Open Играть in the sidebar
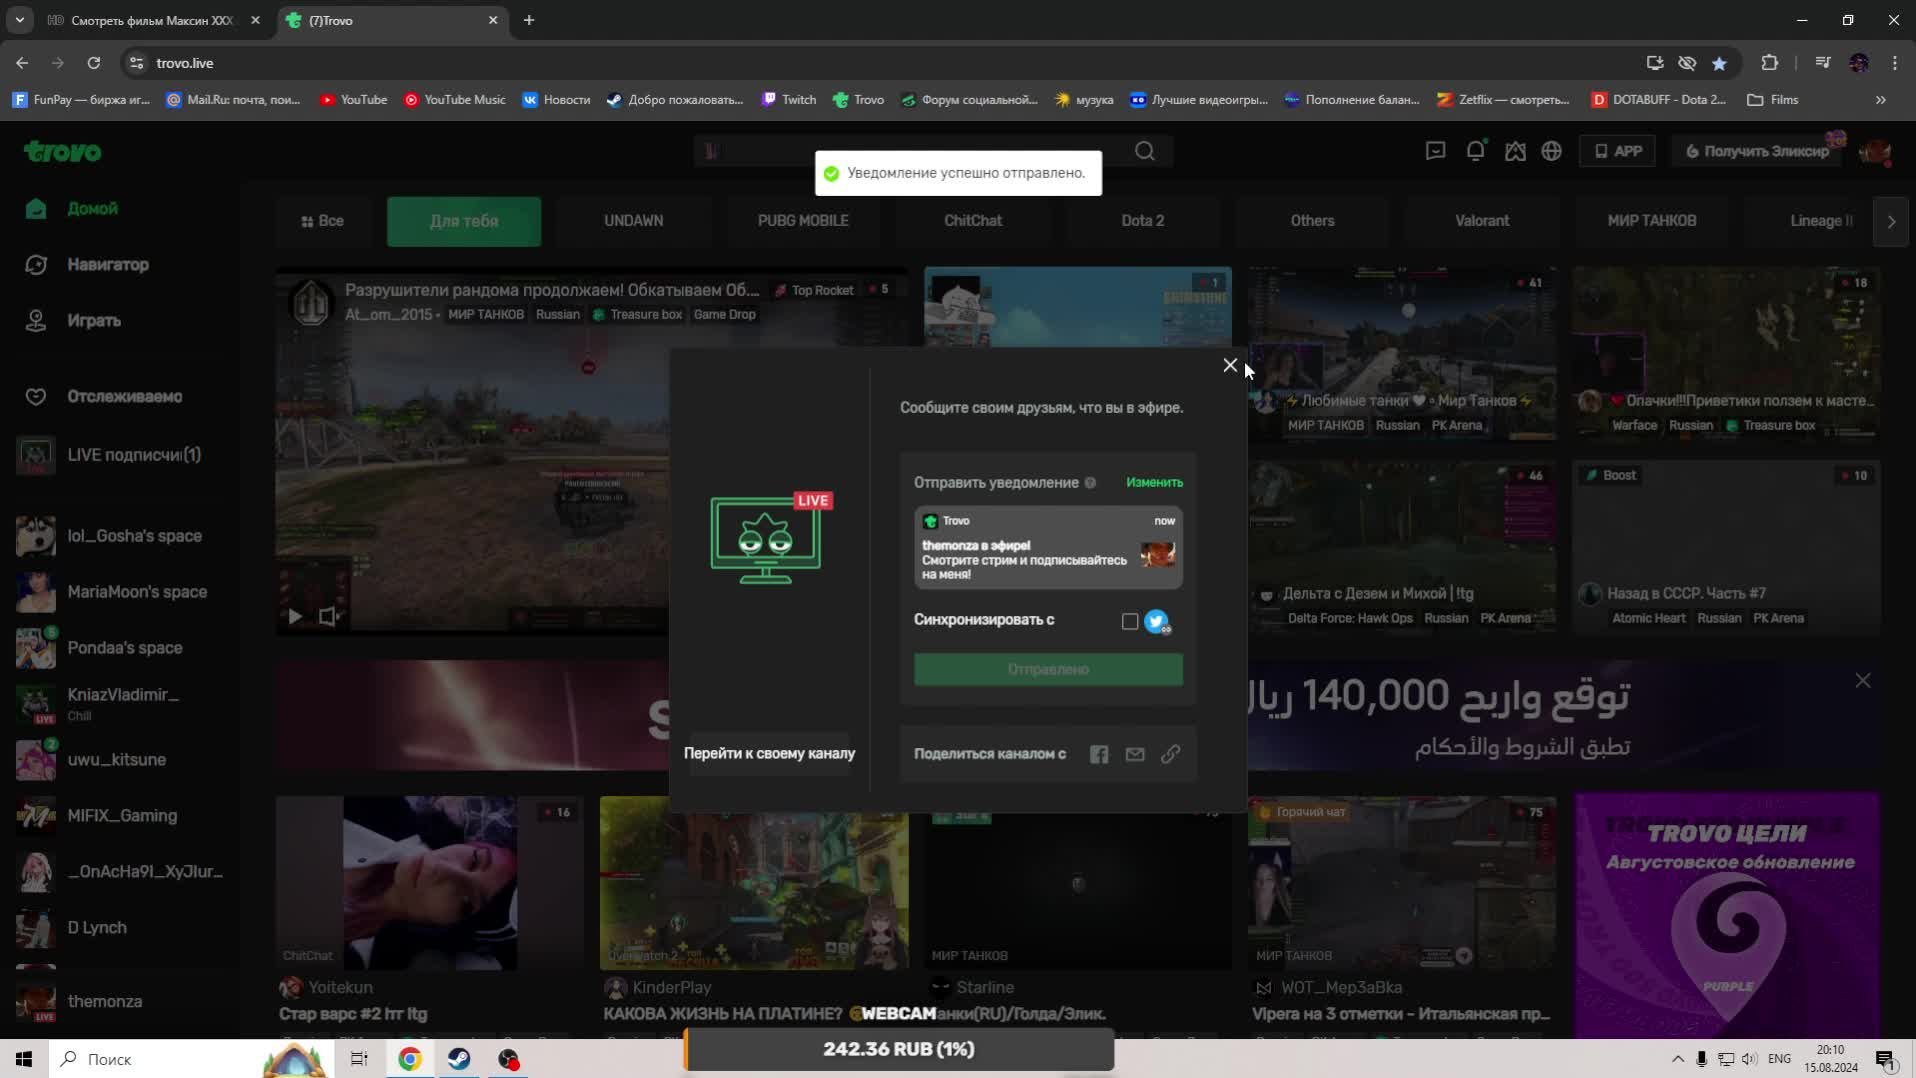This screenshot has width=1916, height=1078. [94, 320]
